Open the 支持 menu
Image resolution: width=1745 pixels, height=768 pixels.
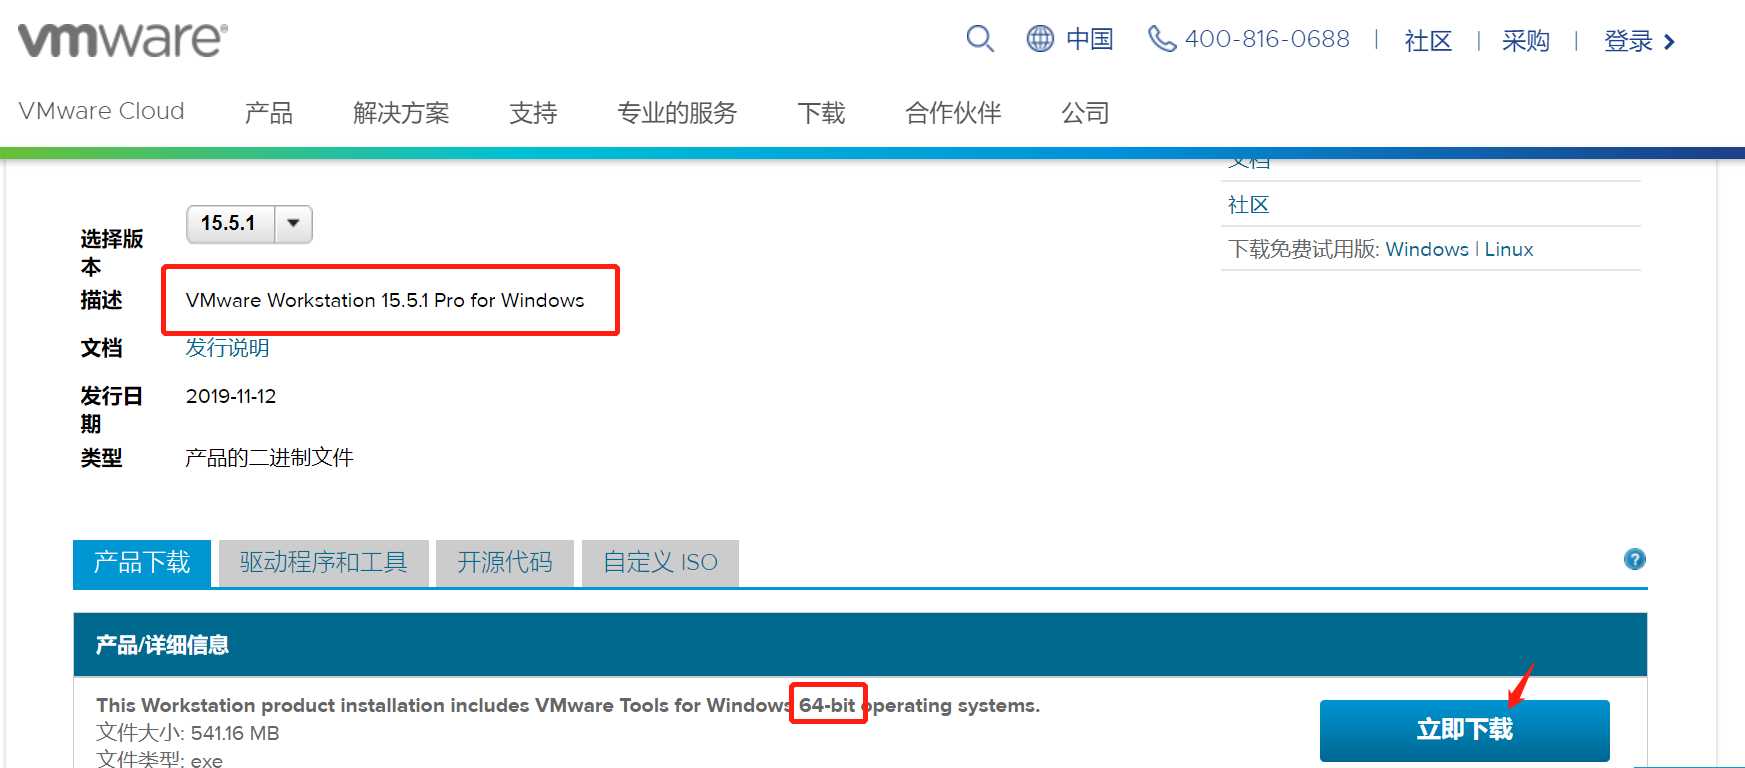click(x=533, y=113)
